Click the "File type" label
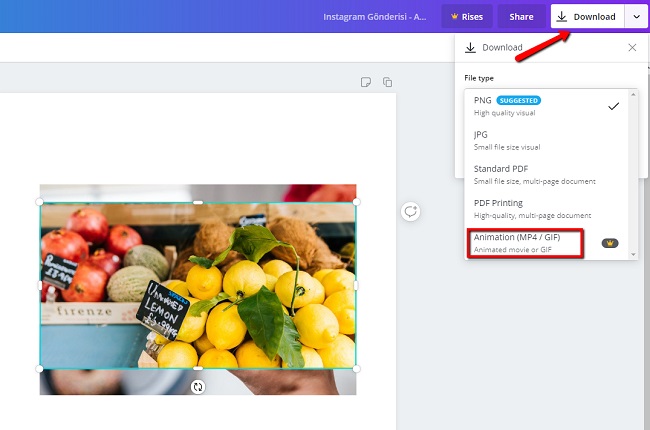The image size is (650, 430). [x=479, y=78]
